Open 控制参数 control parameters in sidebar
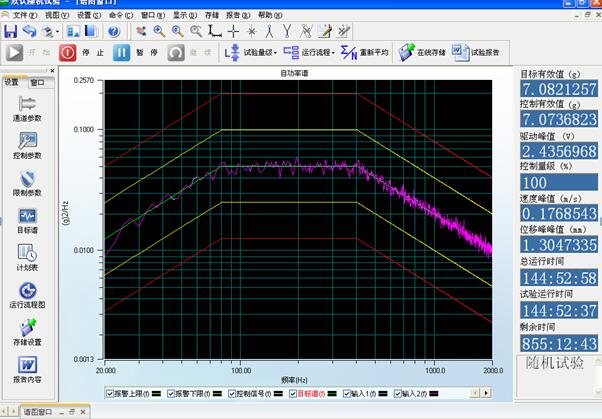Image resolution: width=602 pixels, height=419 pixels. coord(27,146)
